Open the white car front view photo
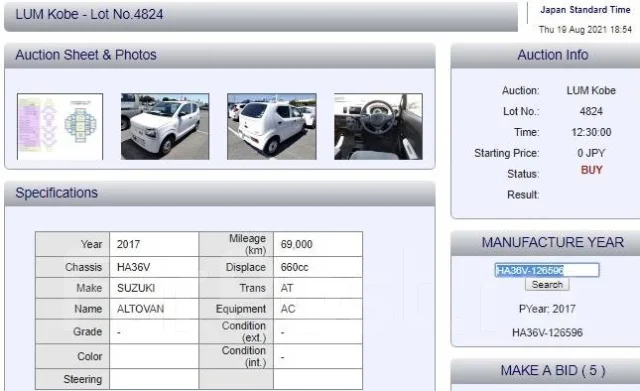The height and width of the screenshot is (391, 640). click(x=165, y=127)
